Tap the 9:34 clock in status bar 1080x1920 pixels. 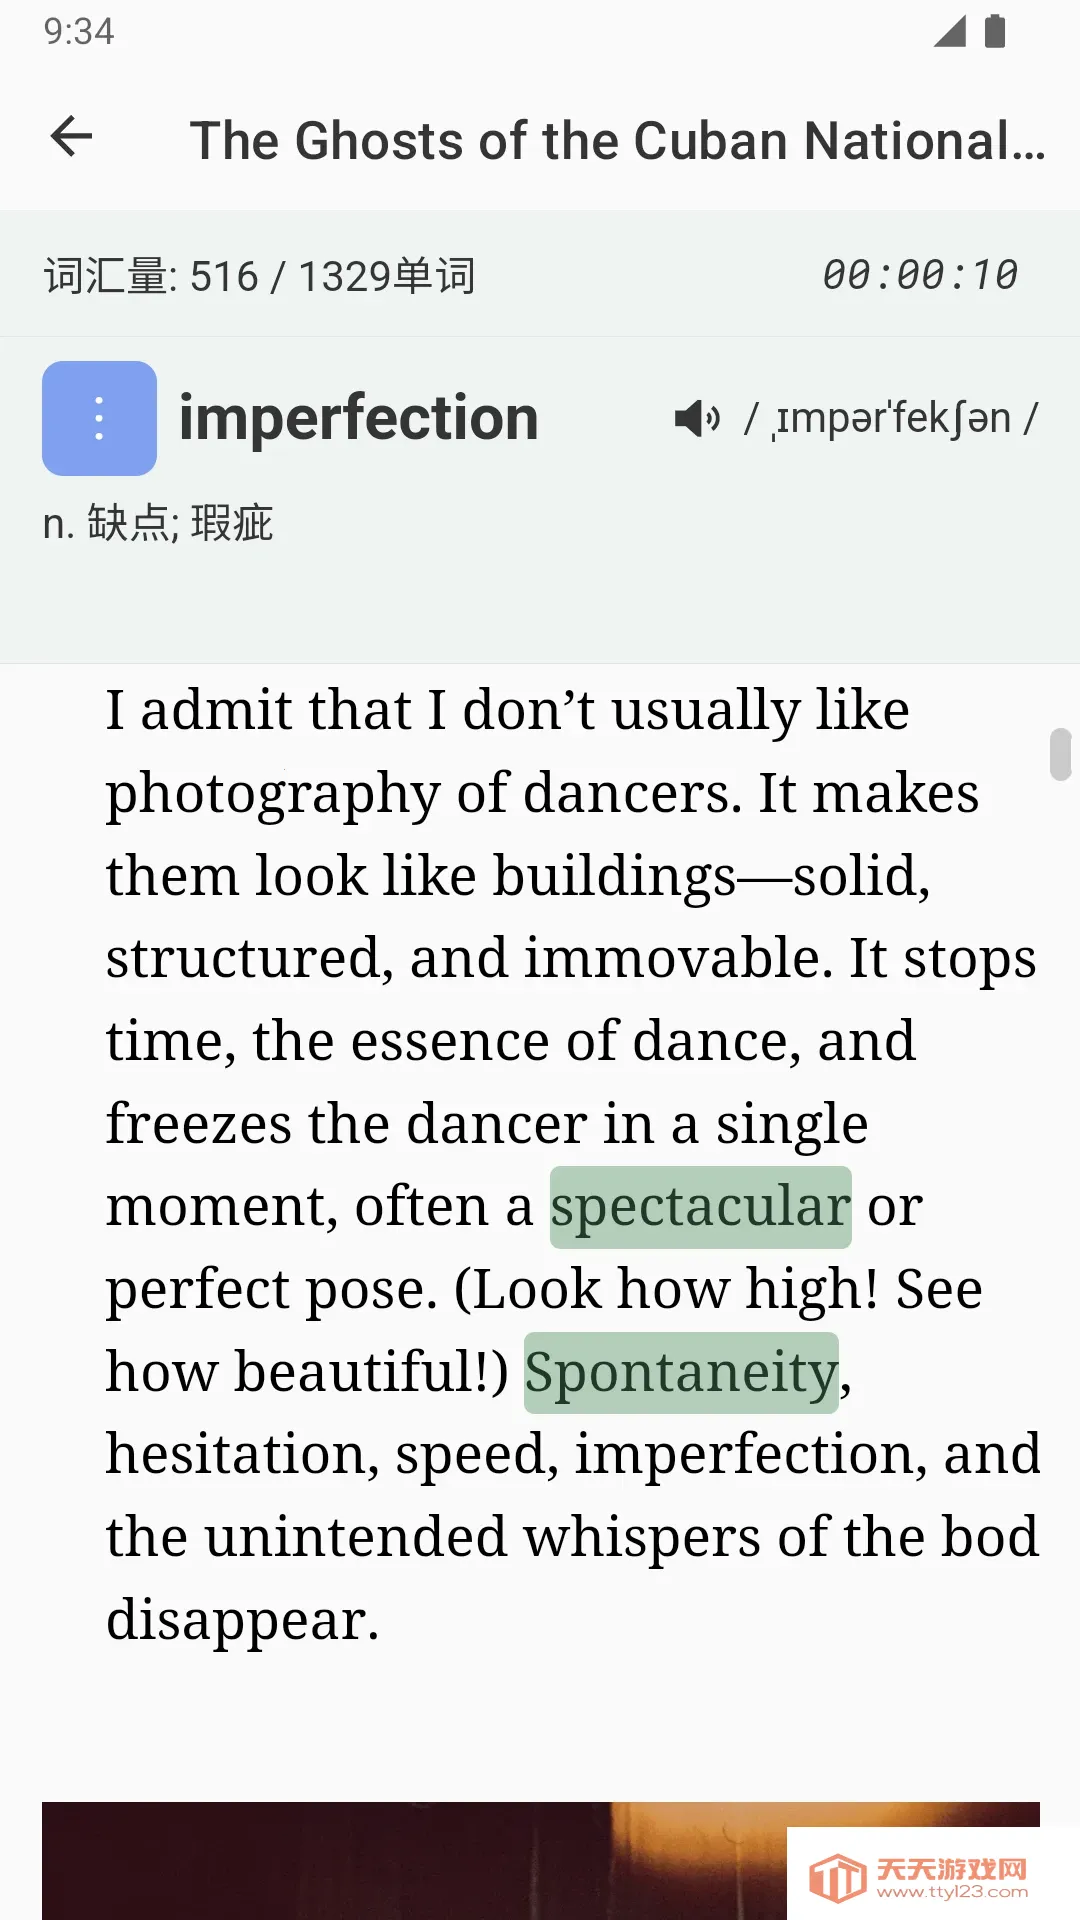point(79,32)
